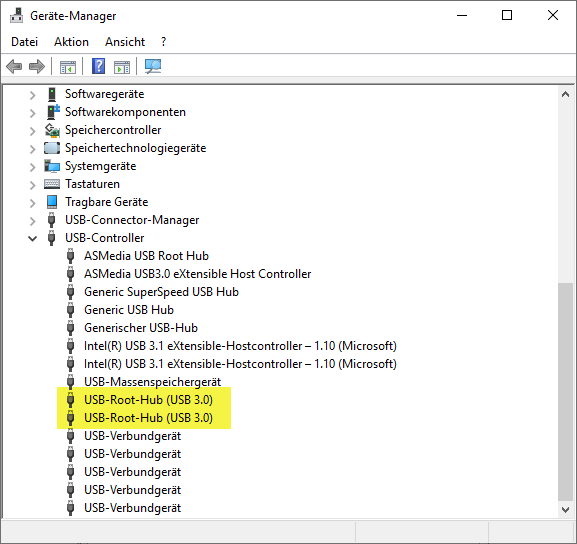This screenshot has width=577, height=544.
Task: Open the Aktion menu
Action: pyautogui.click(x=71, y=42)
